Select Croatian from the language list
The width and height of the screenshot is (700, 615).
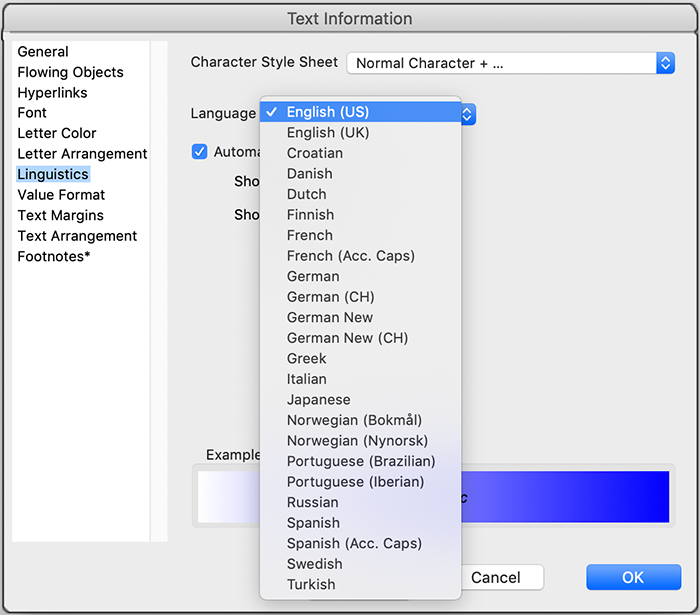[x=315, y=153]
